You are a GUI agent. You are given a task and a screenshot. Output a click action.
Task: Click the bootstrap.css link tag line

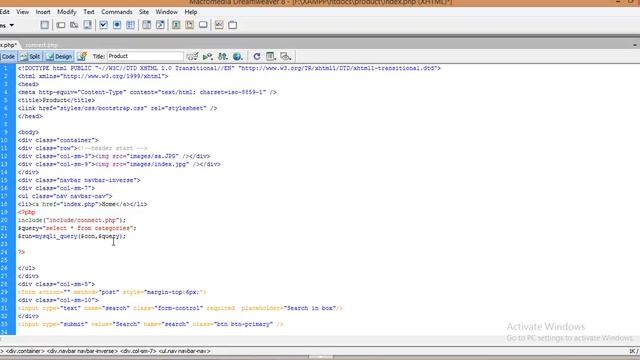coord(118,108)
